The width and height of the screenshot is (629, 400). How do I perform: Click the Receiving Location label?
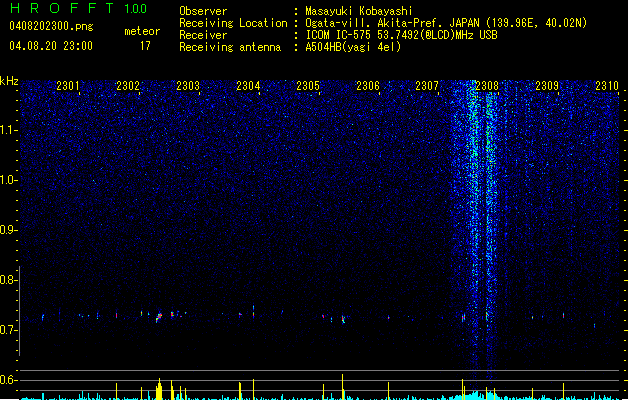(x=233, y=23)
